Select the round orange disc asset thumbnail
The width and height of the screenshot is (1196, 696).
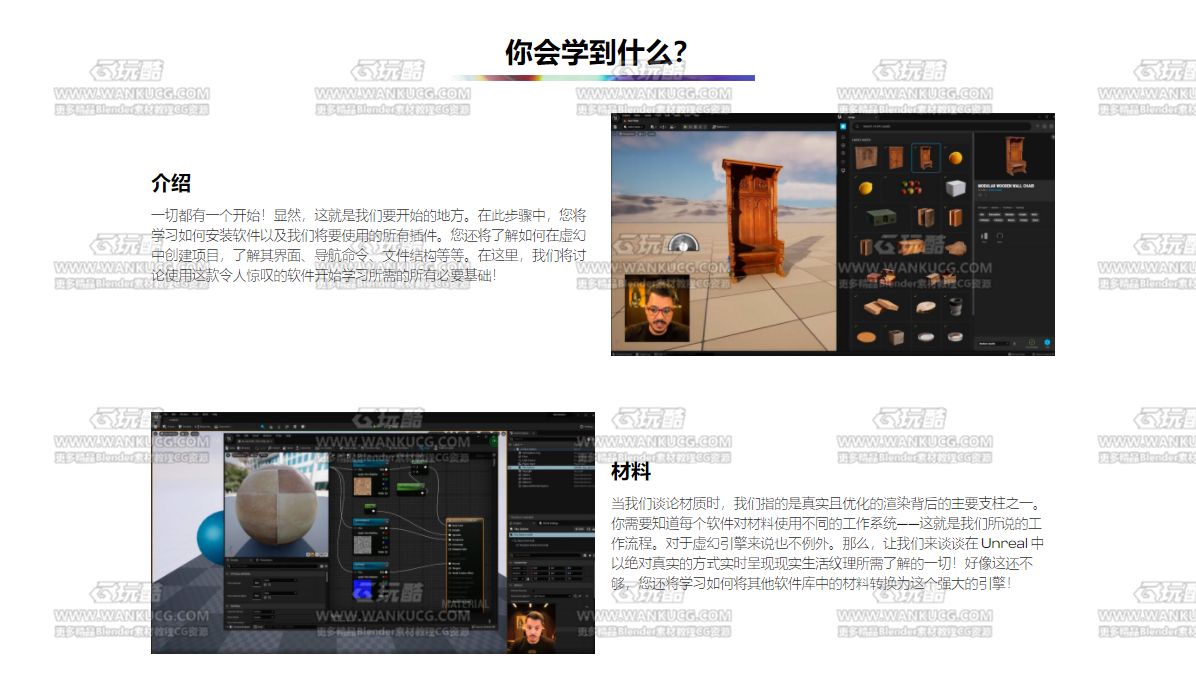866,336
